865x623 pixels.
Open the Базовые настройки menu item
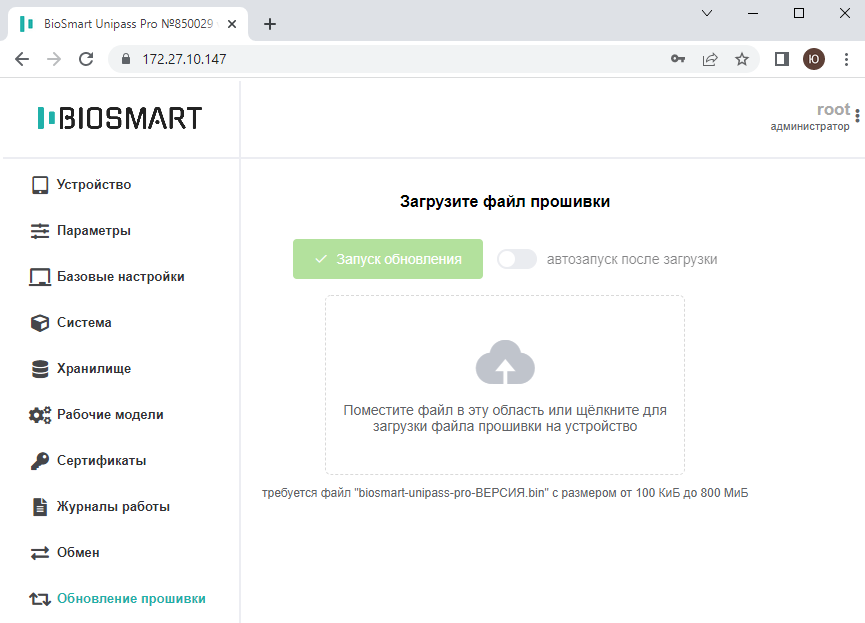point(120,277)
